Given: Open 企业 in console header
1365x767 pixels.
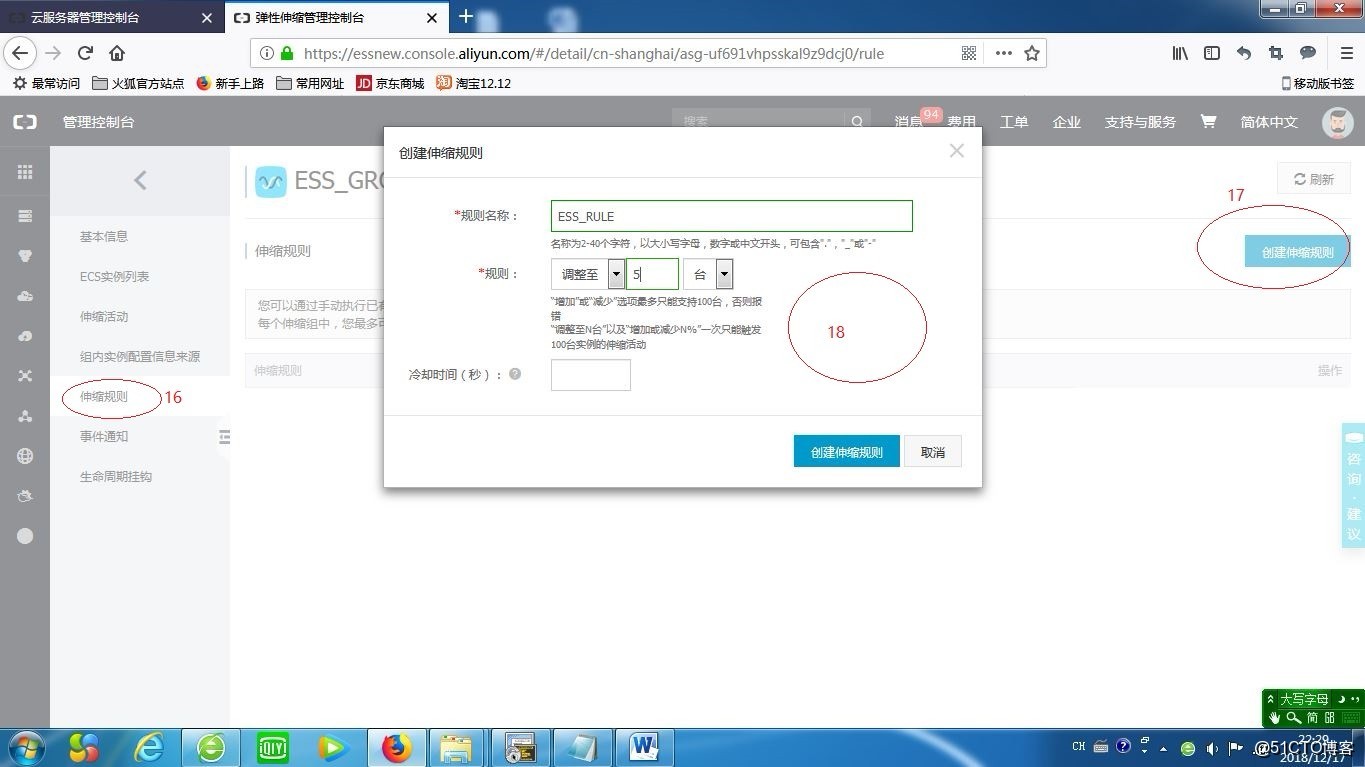Looking at the screenshot, I should coord(1067,122).
